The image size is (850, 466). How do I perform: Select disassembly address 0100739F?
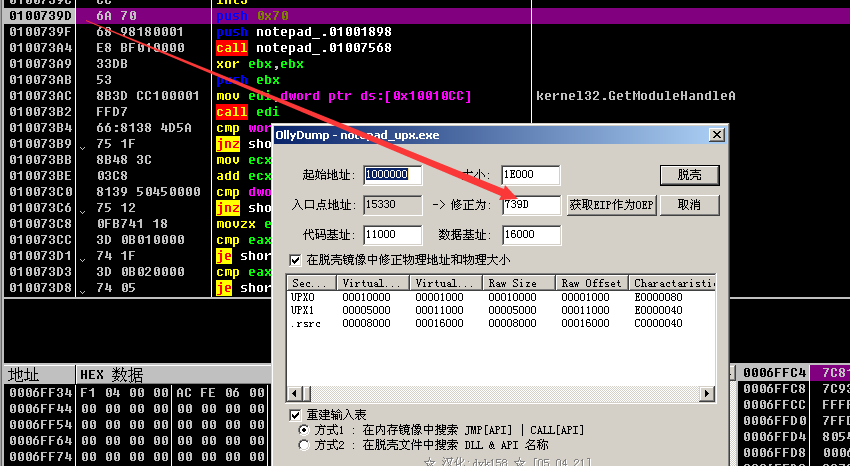[40, 32]
